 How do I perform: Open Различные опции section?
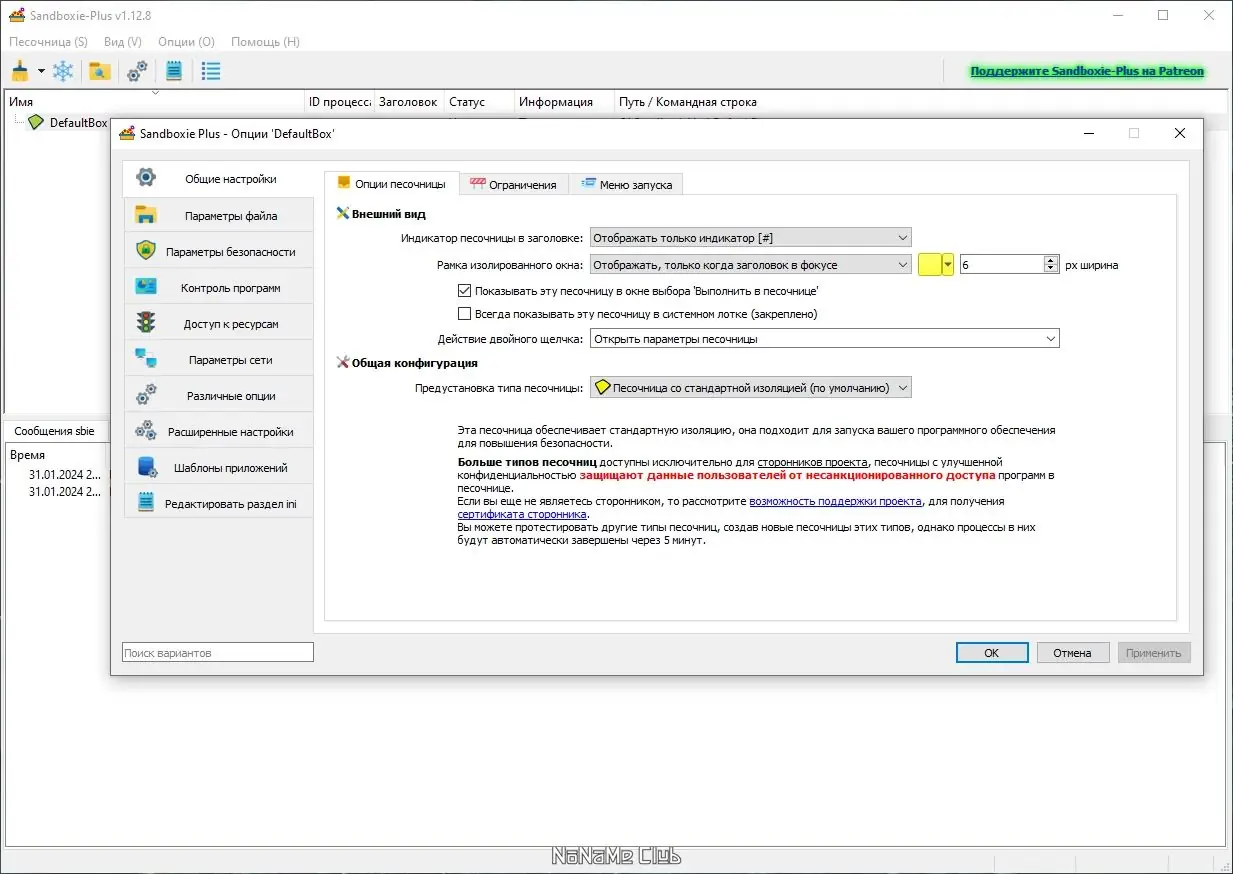pyautogui.click(x=218, y=395)
